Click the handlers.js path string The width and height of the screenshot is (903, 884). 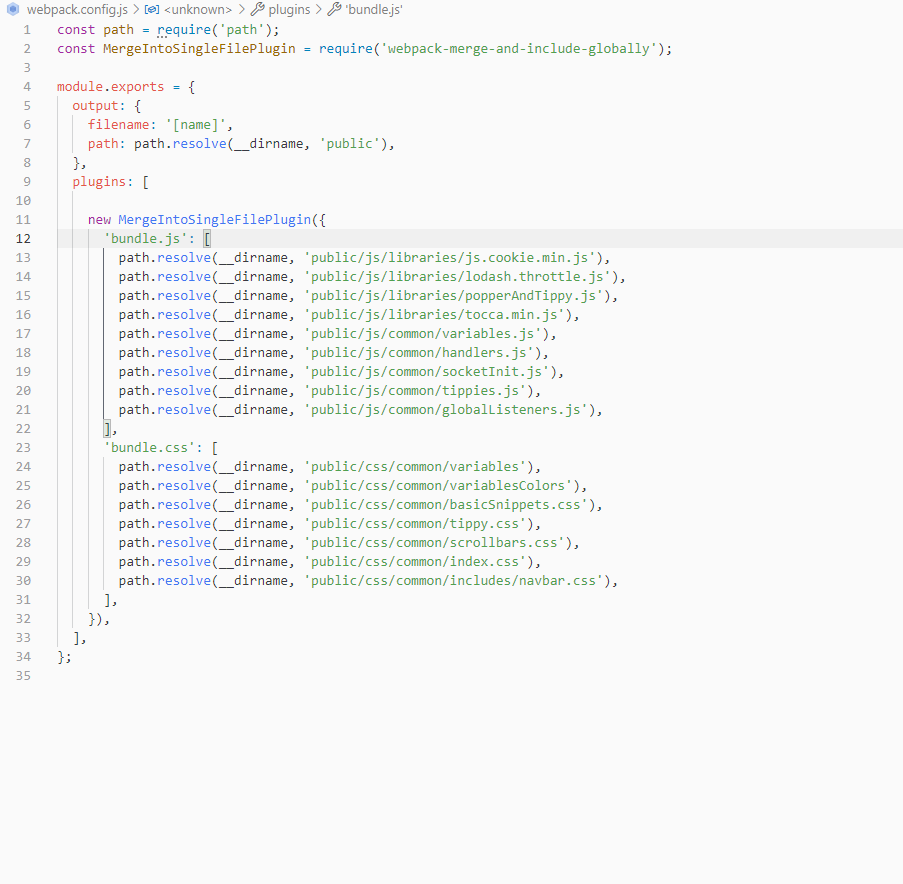419,353
